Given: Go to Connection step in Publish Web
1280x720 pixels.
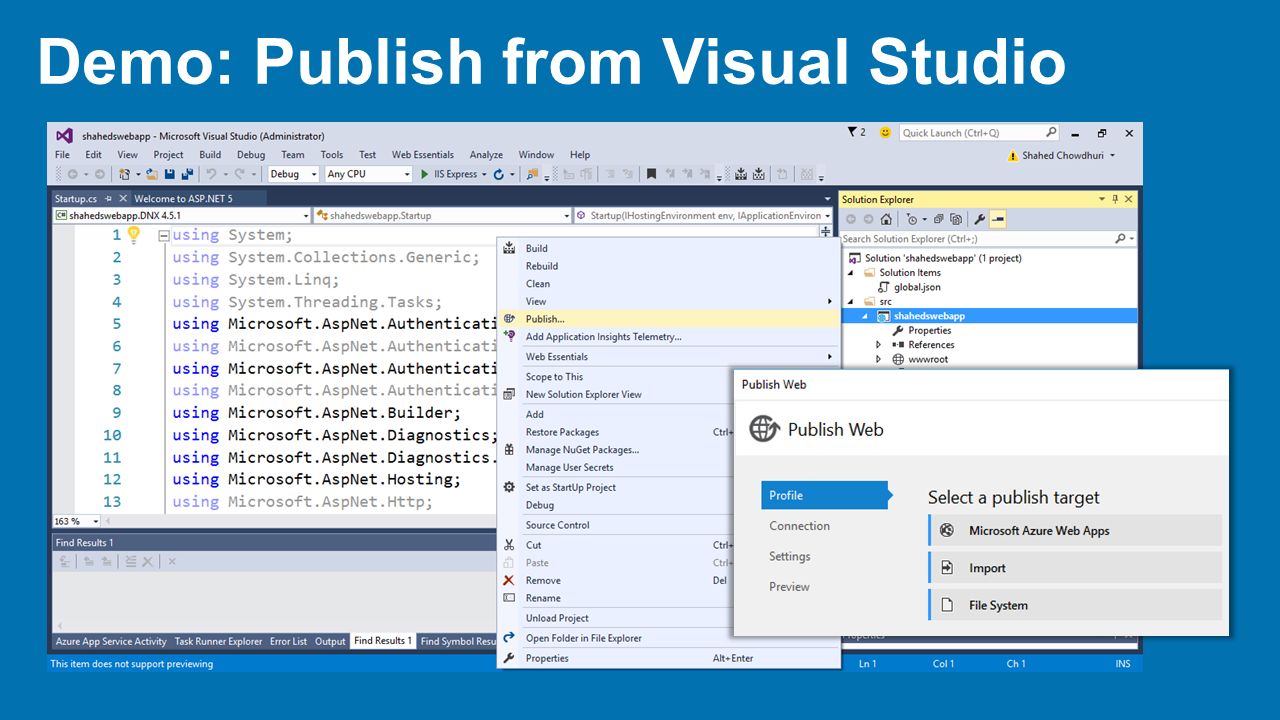Looking at the screenshot, I should tap(799, 526).
